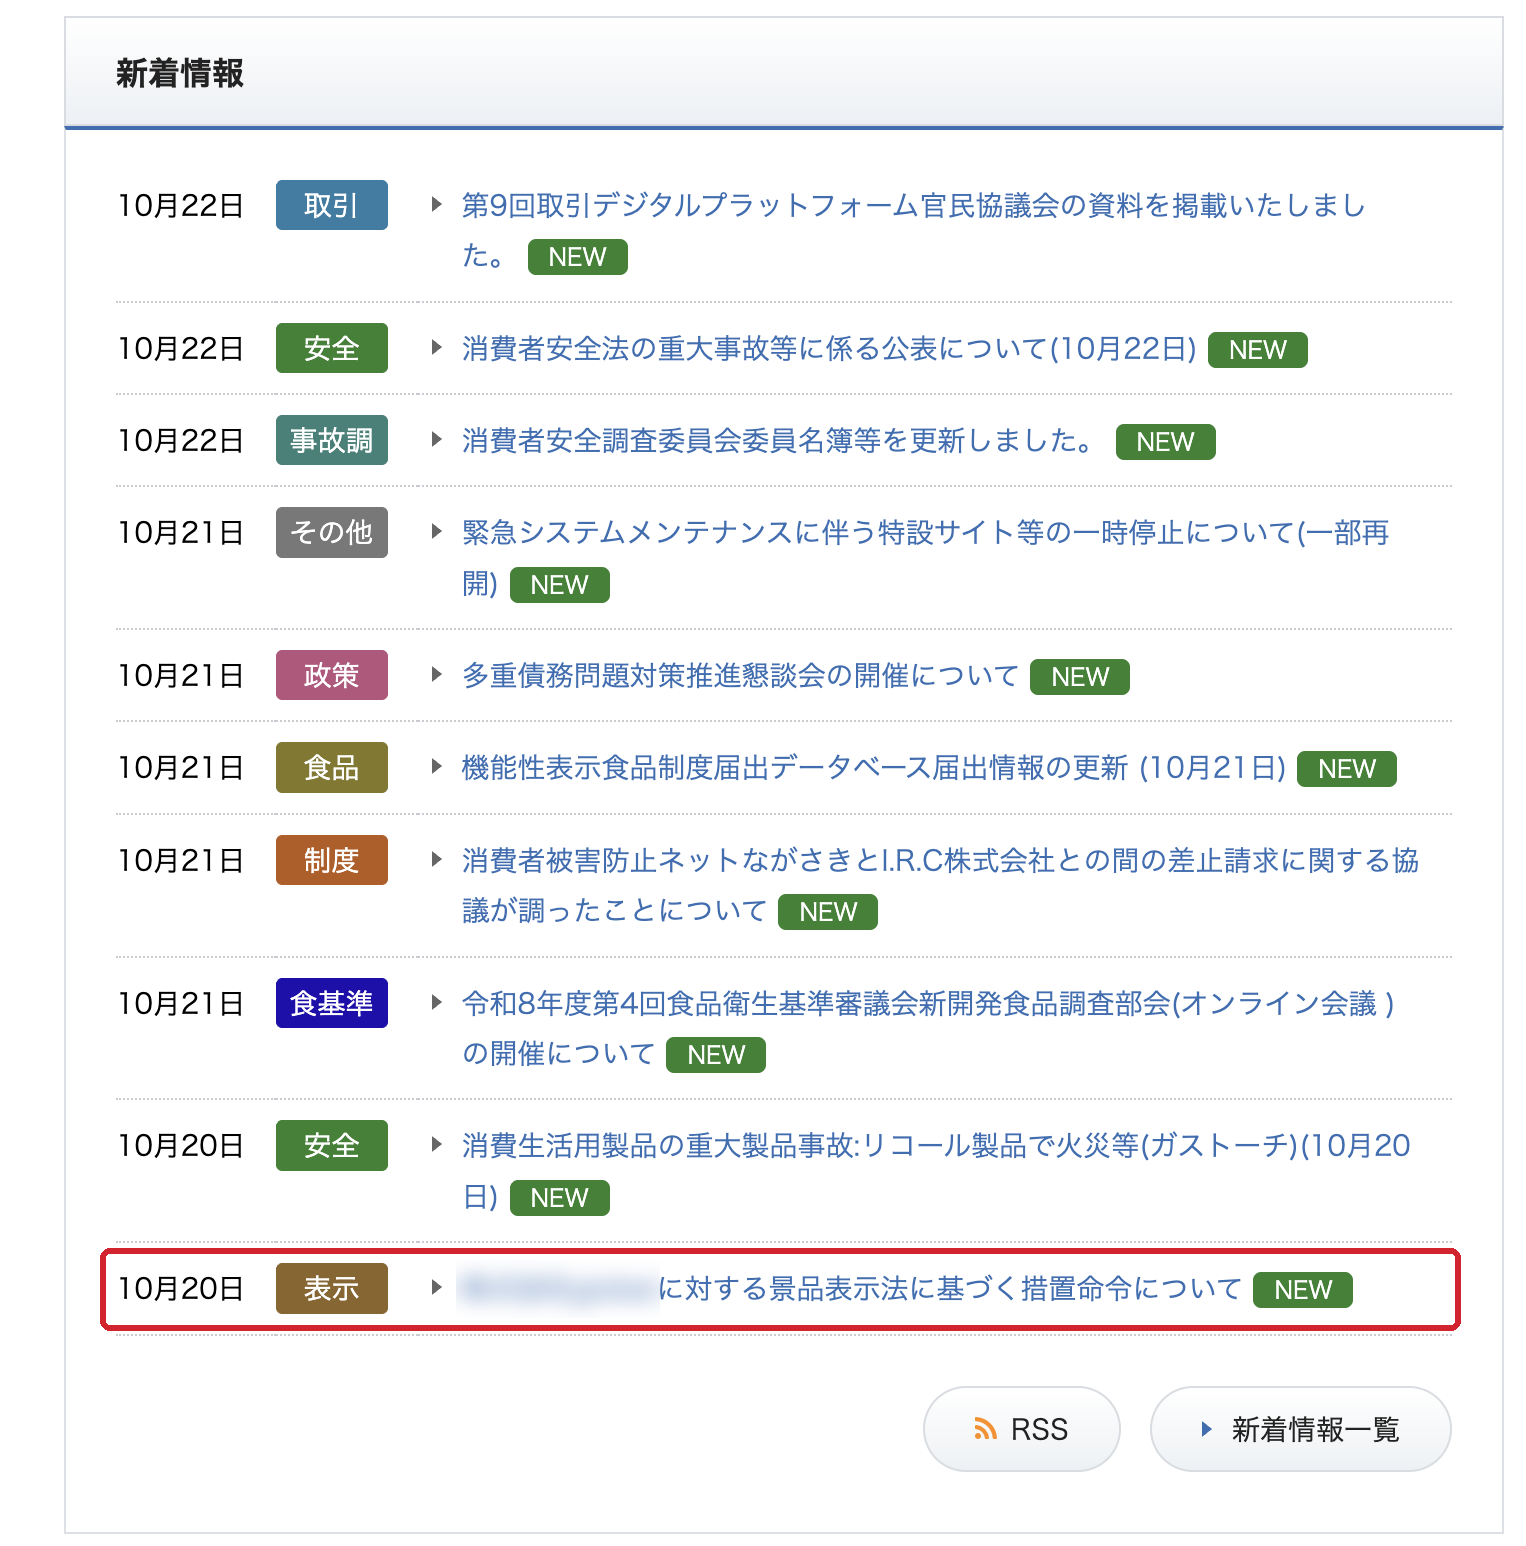Click the NEW badge after 措置命令について
This screenshot has height=1546, width=1526.
coord(1303,1290)
